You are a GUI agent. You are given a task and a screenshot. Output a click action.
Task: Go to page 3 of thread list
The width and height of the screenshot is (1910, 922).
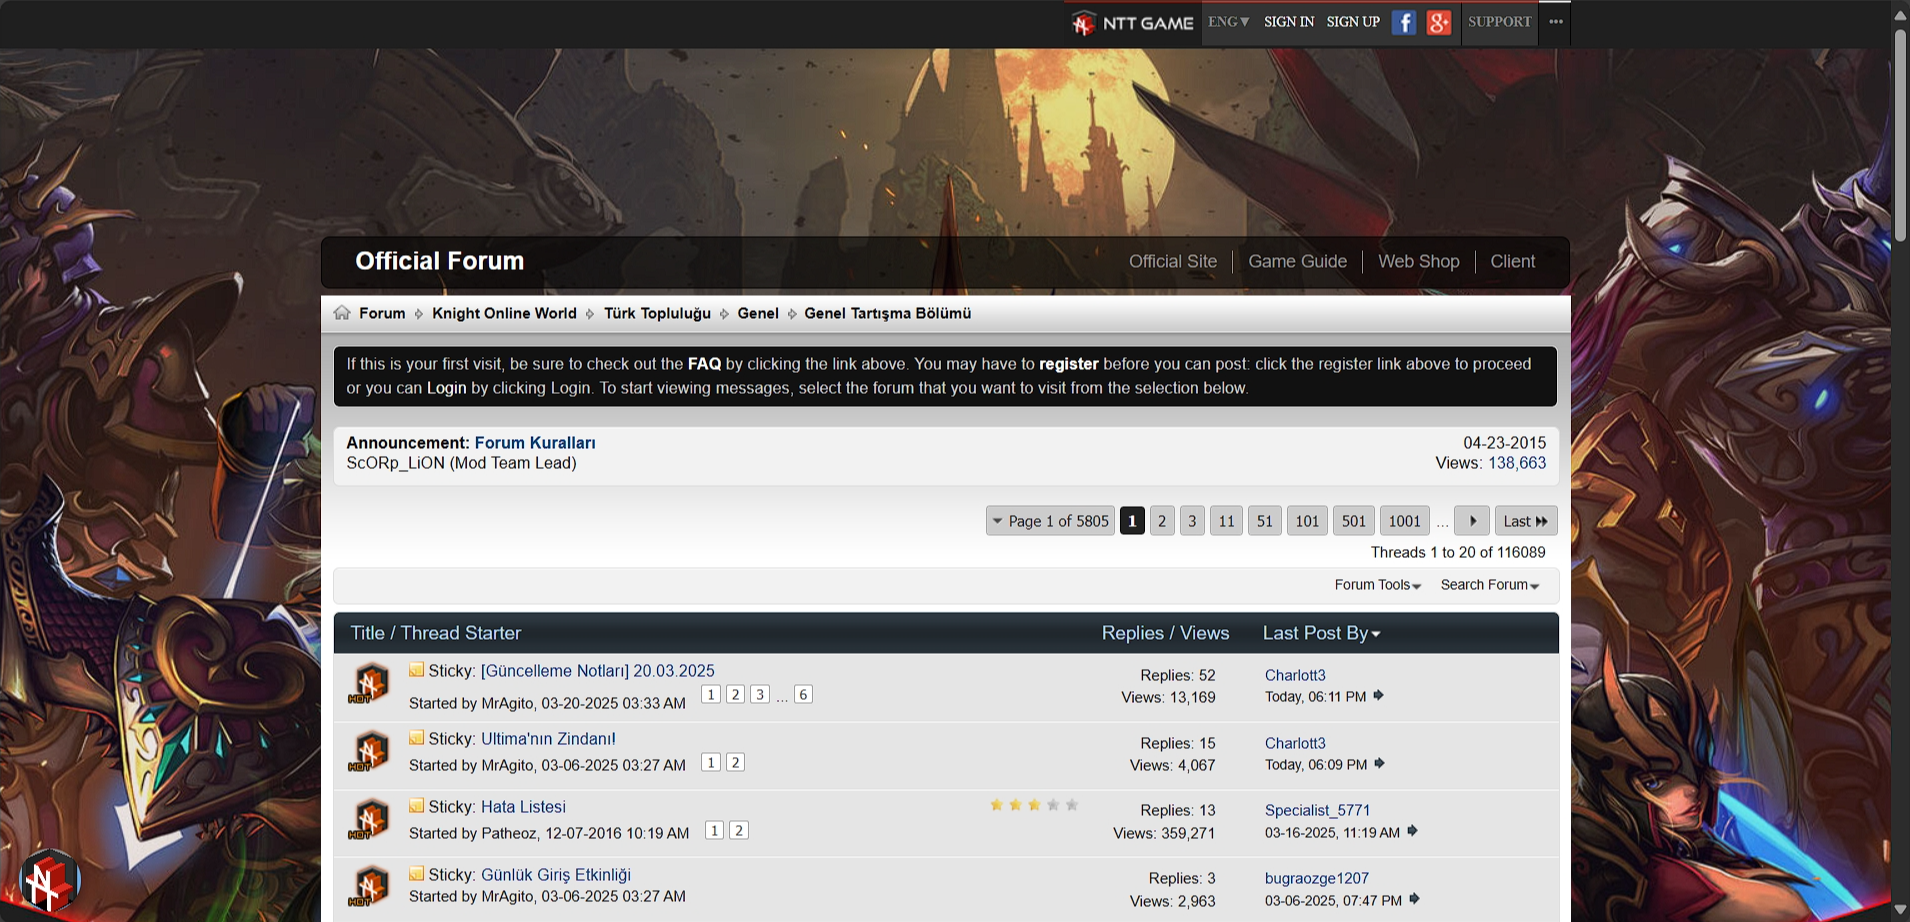(x=1192, y=521)
